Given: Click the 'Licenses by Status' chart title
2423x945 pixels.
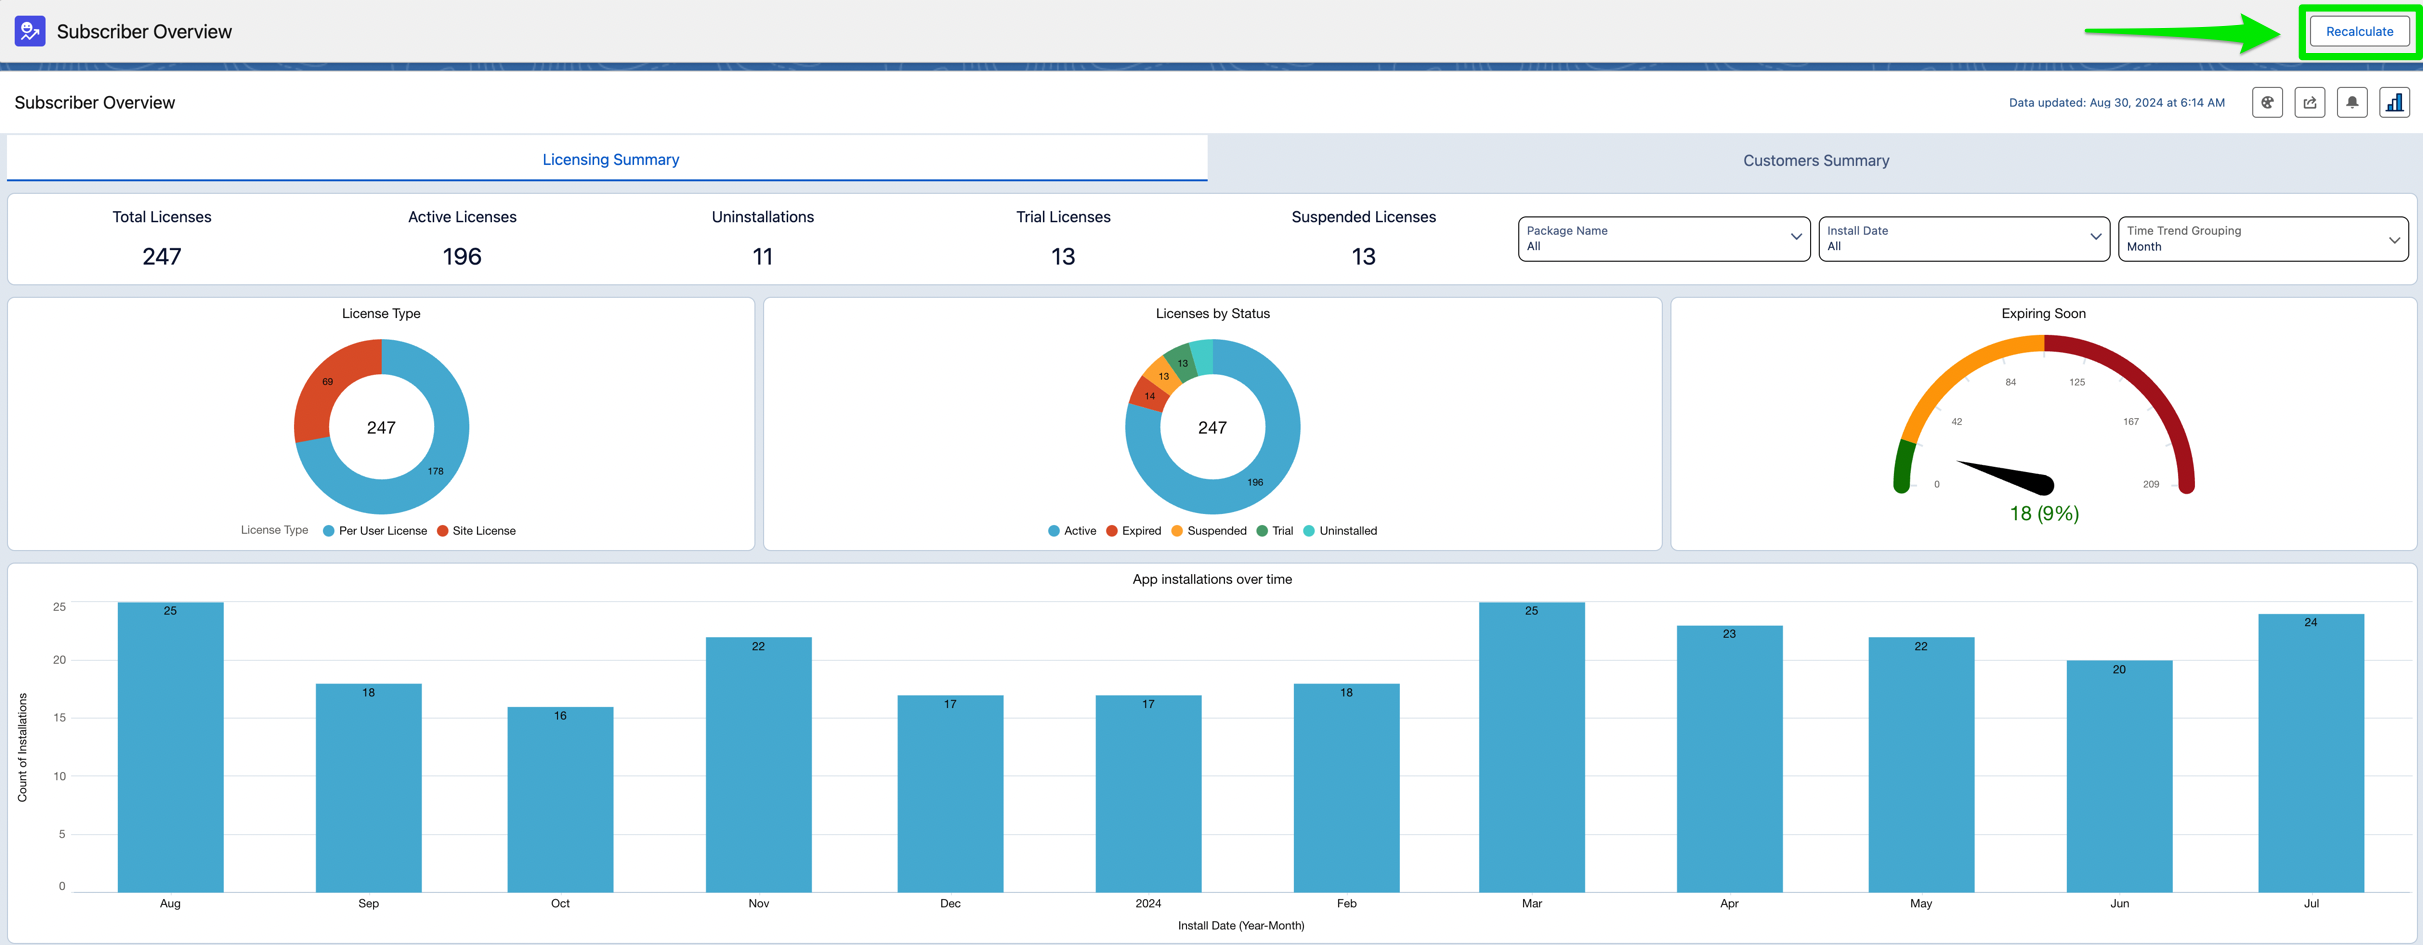Looking at the screenshot, I should pos(1212,313).
